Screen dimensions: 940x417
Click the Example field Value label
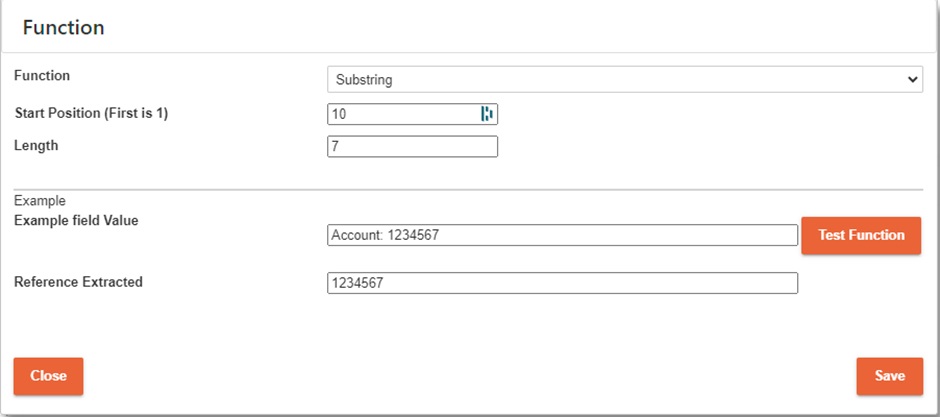tap(76, 220)
